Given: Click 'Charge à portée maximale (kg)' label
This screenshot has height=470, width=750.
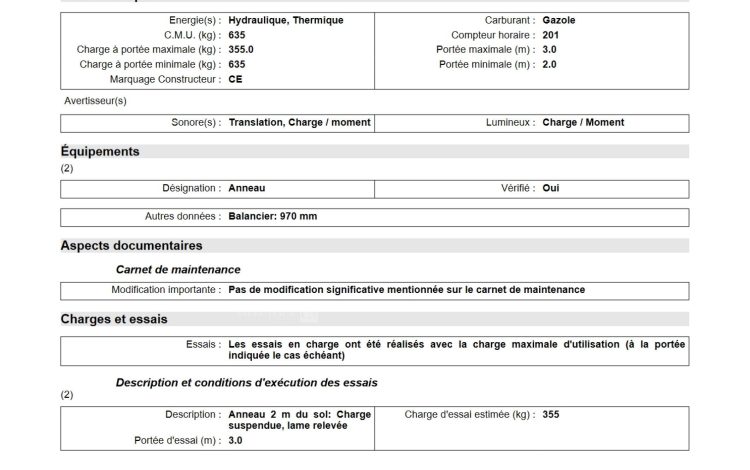Looking at the screenshot, I should [x=149, y=50].
